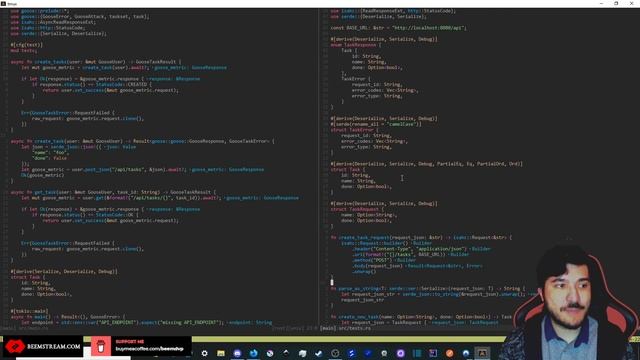Click '.uri(format!' builder line
Viewport: 640px width, 360px height.
(x=411, y=255)
